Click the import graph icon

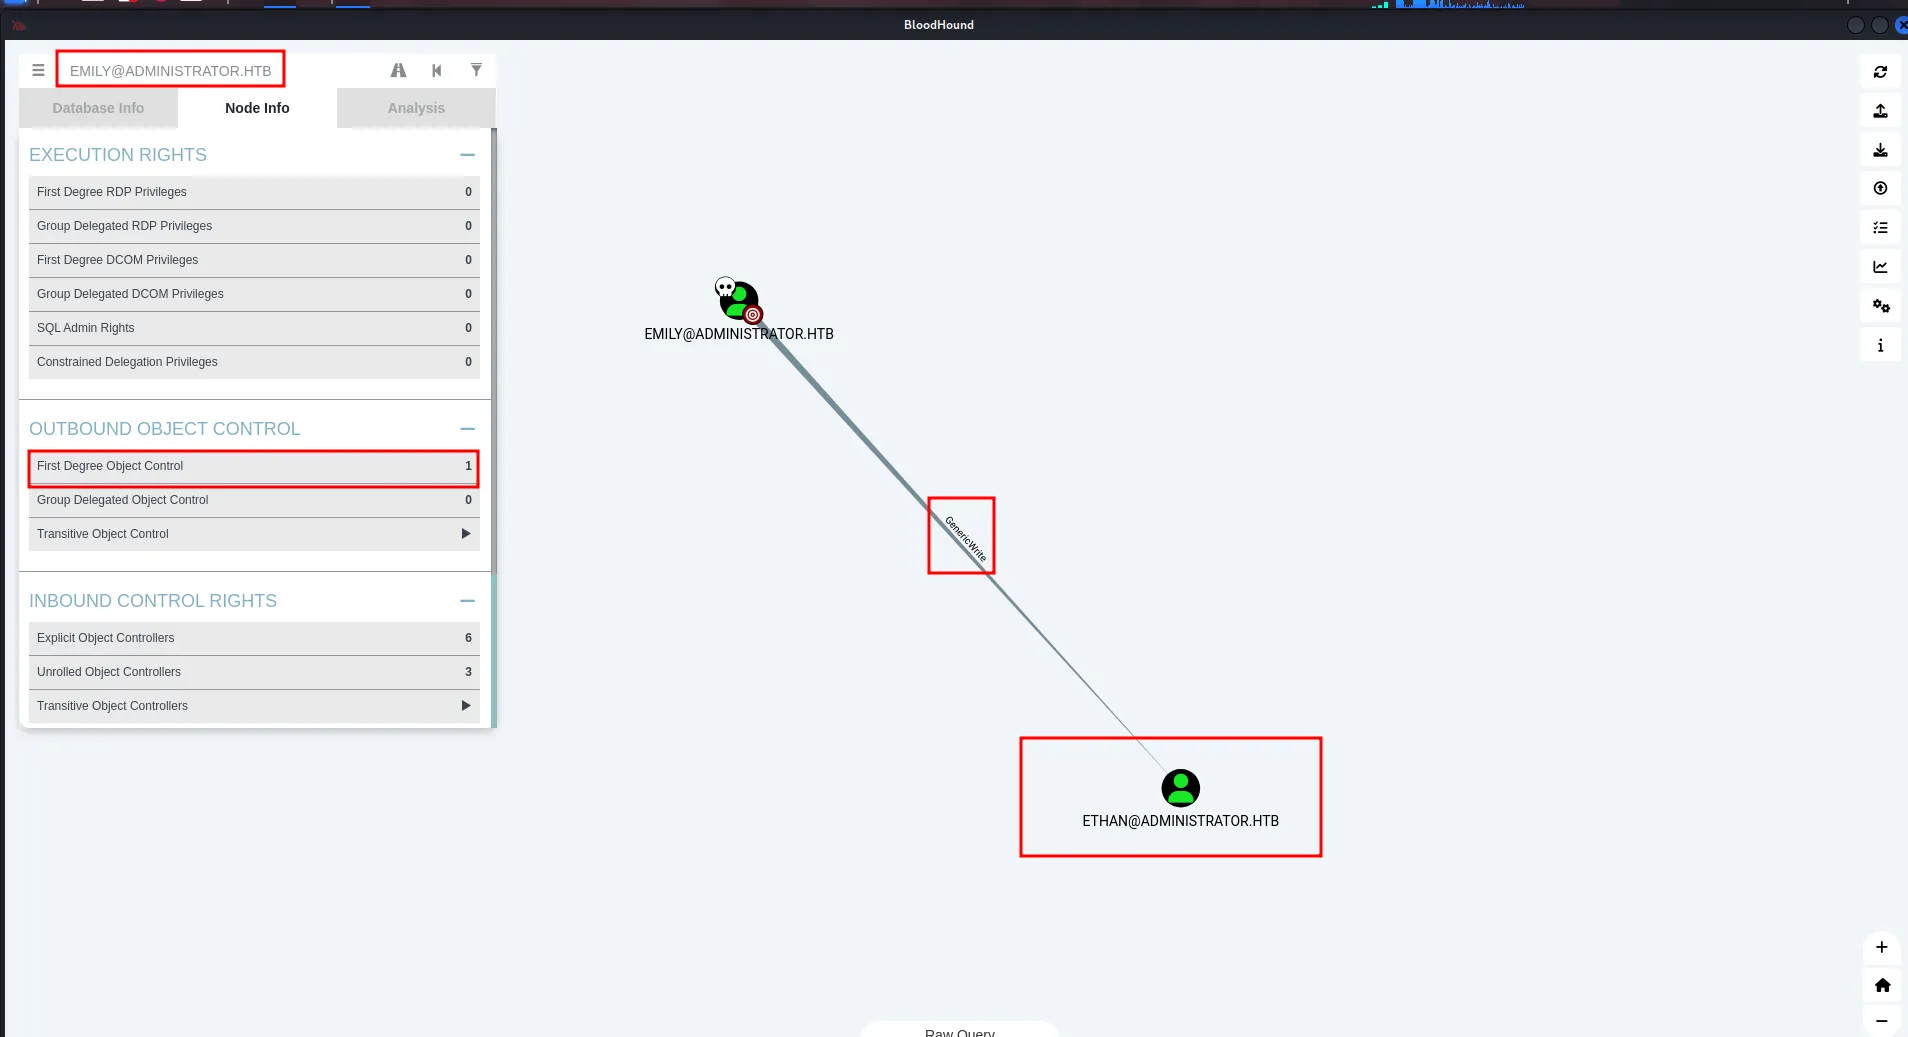(1880, 150)
